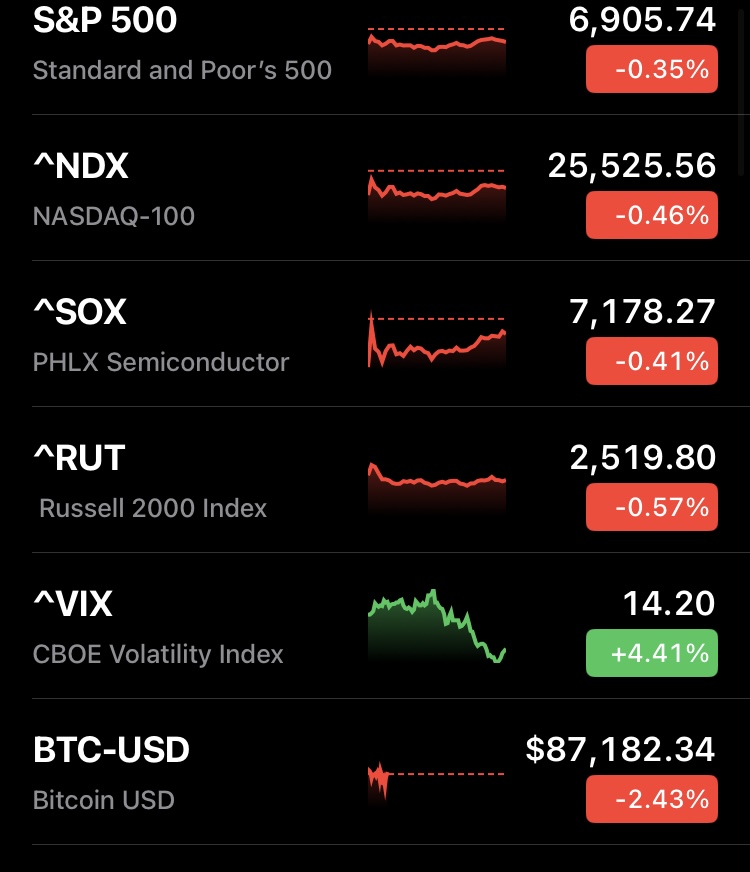Select the CBOE Volatility Index label
Image resolution: width=750 pixels, height=872 pixels.
tap(158, 654)
